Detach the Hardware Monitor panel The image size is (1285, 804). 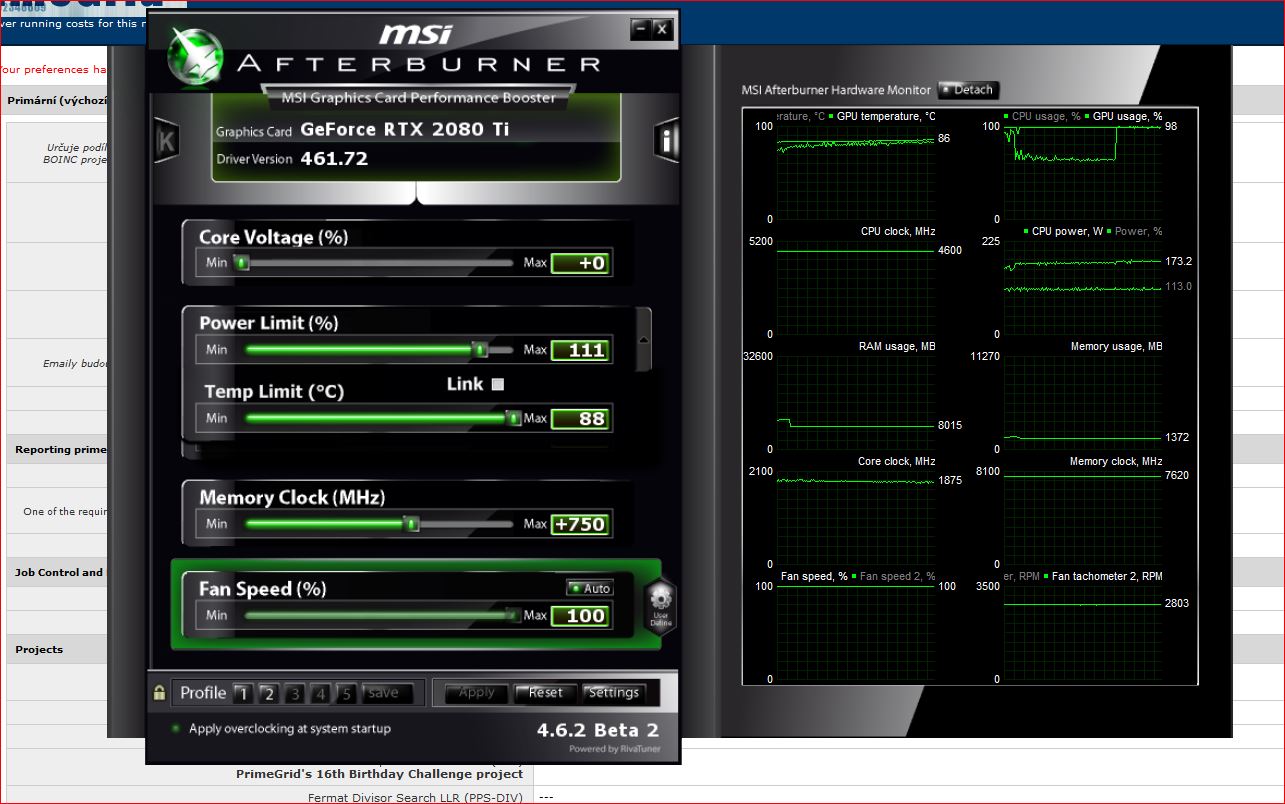[x=967, y=90]
